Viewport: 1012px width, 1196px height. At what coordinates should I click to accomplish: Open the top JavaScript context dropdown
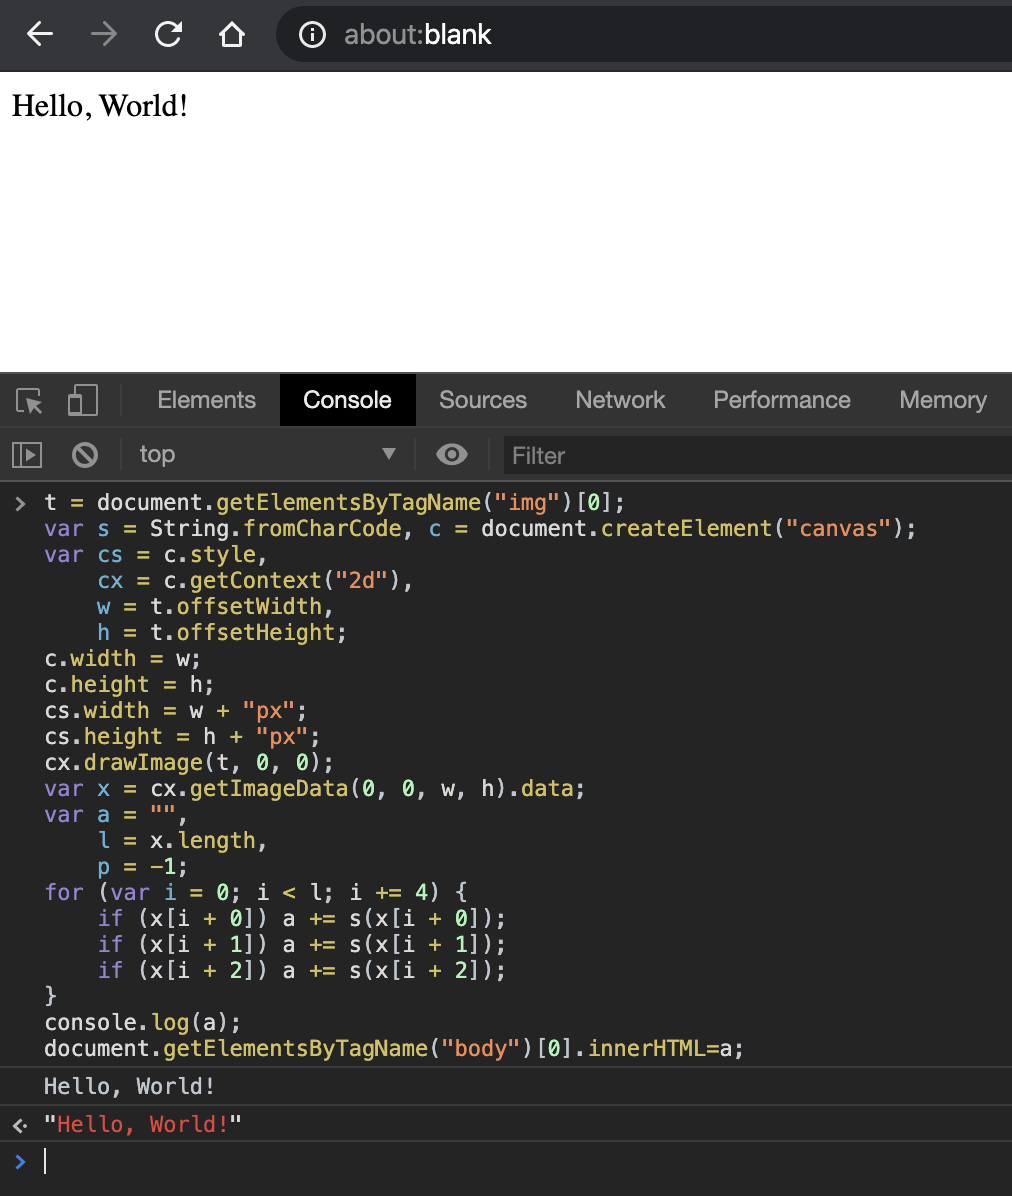click(x=268, y=455)
